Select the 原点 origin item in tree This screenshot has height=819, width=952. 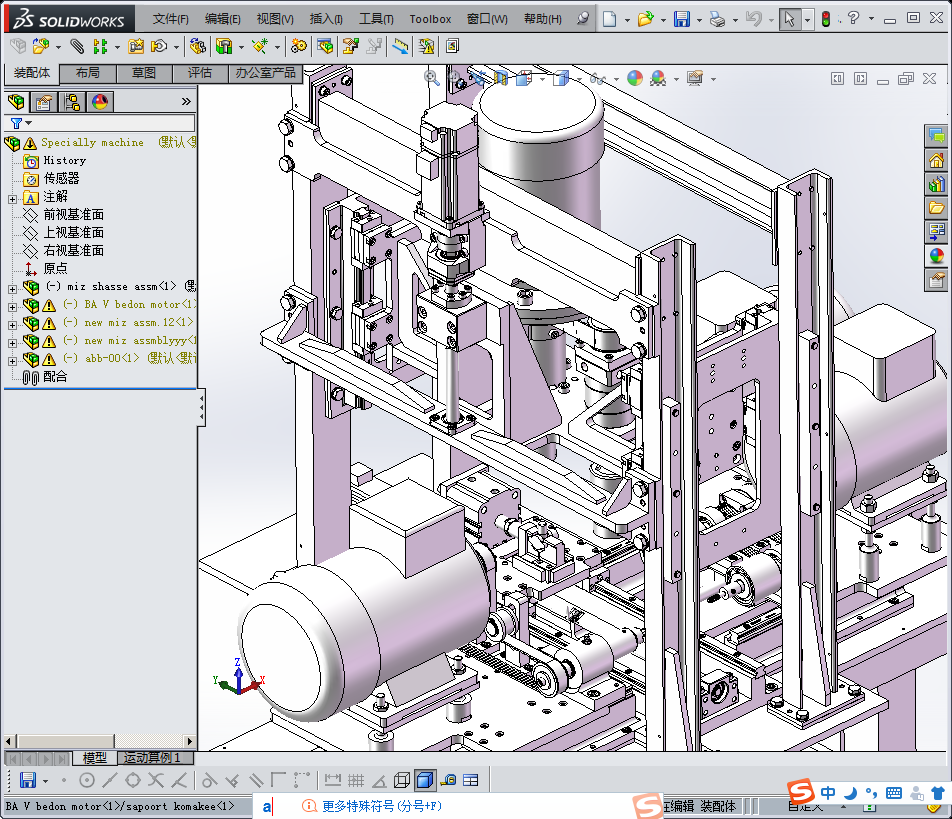[55, 269]
